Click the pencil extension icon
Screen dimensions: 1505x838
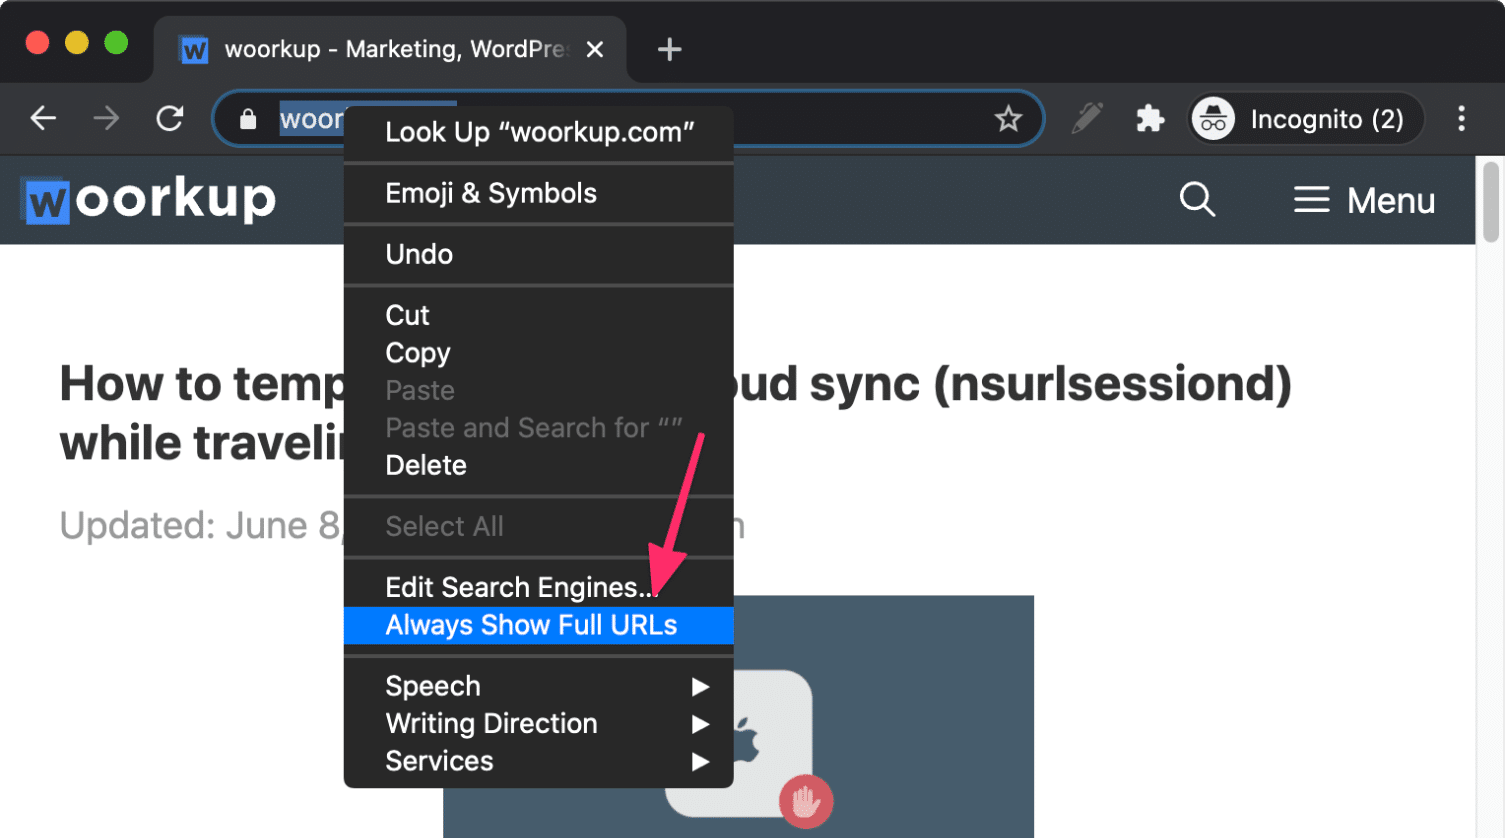point(1087,118)
